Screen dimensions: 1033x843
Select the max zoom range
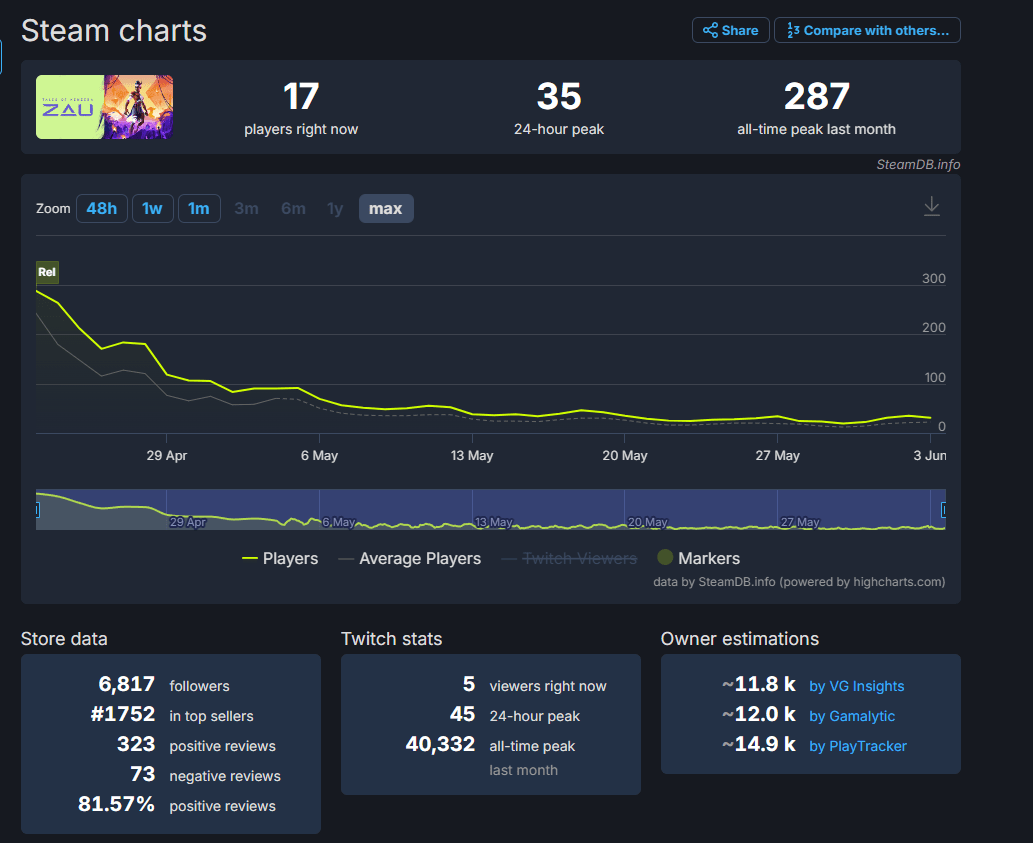click(x=385, y=208)
